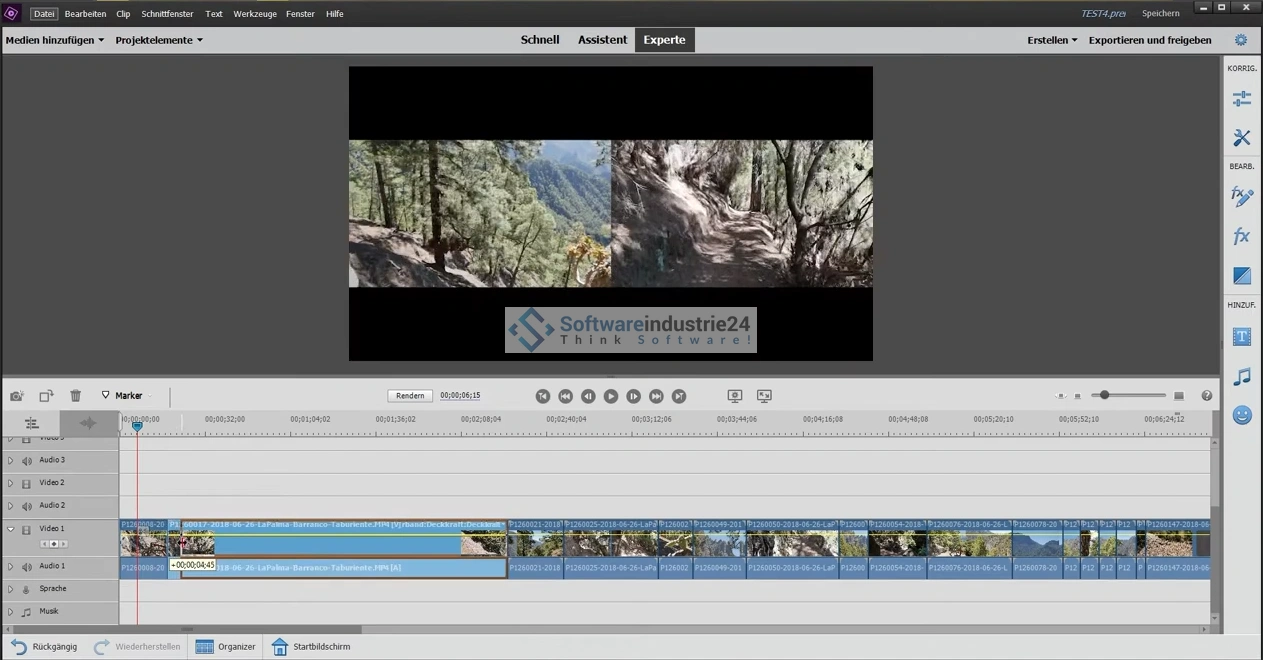Click the timeline zoom slider handle
Image resolution: width=1263 pixels, height=660 pixels.
click(1104, 396)
